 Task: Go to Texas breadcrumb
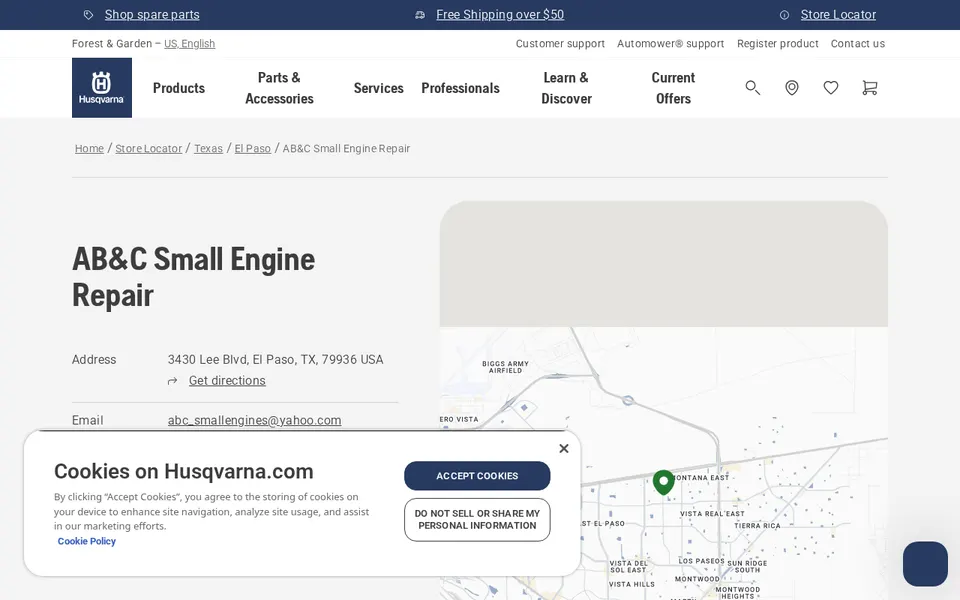[x=208, y=149]
